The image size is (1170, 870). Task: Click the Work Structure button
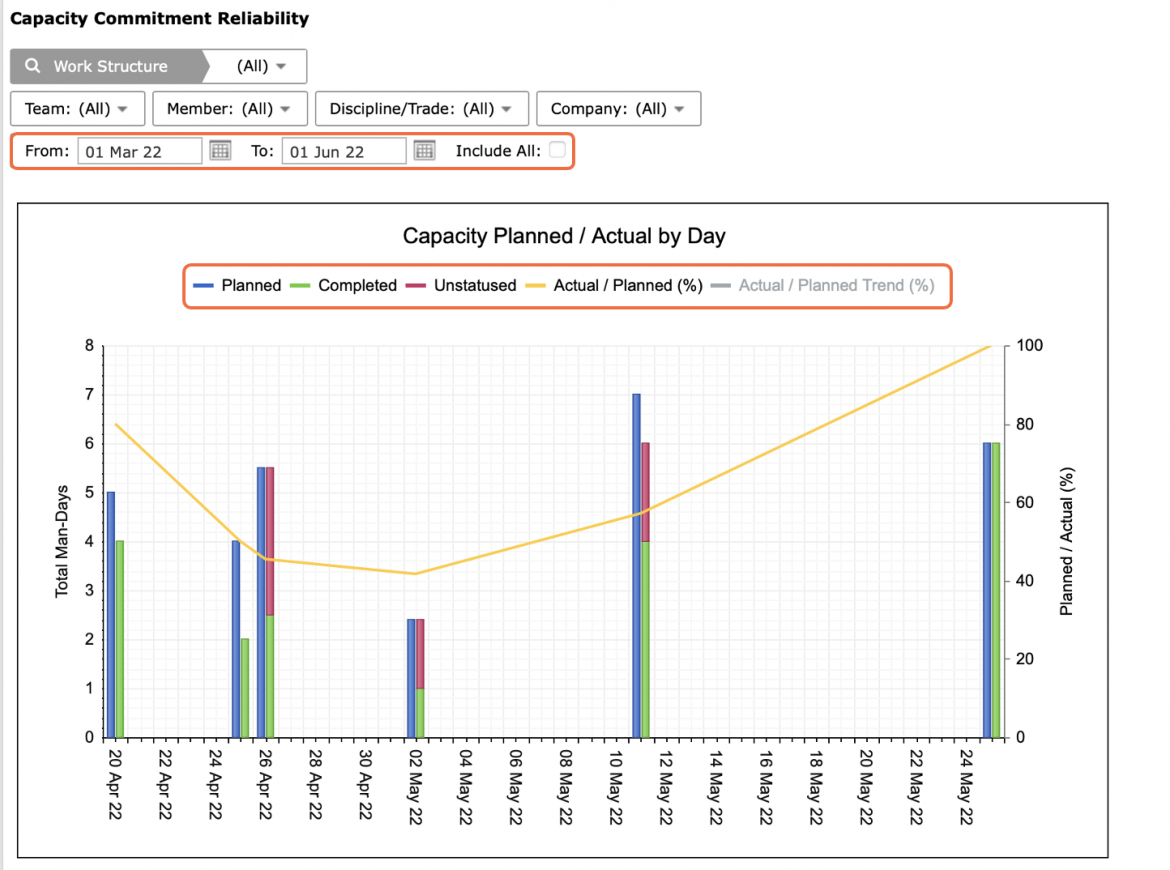point(107,66)
